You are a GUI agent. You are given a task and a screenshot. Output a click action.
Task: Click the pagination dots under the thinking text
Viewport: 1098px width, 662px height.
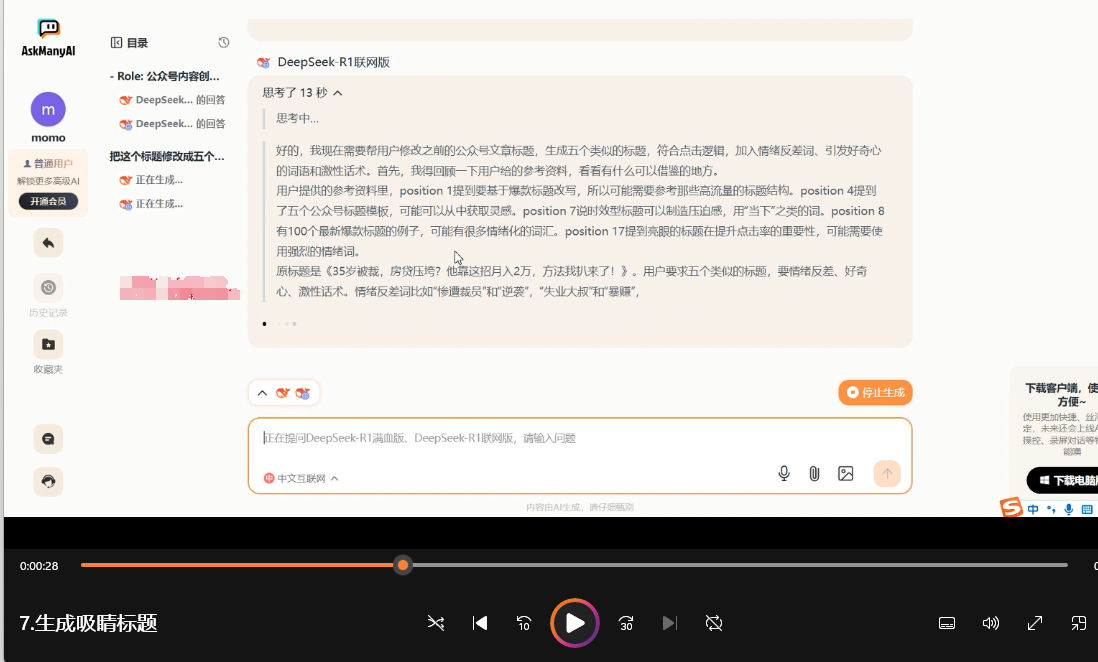[279, 324]
